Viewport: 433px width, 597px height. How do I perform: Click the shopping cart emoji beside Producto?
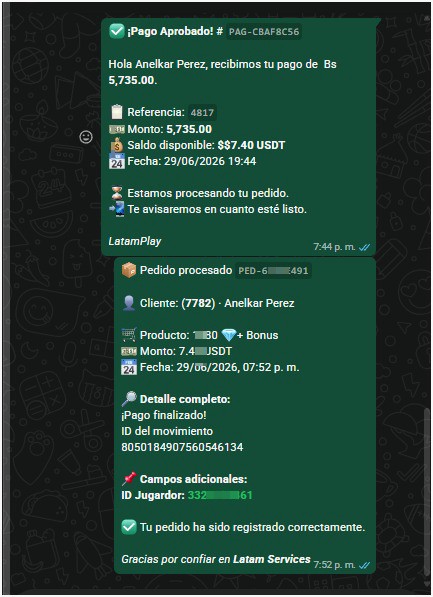point(129,335)
